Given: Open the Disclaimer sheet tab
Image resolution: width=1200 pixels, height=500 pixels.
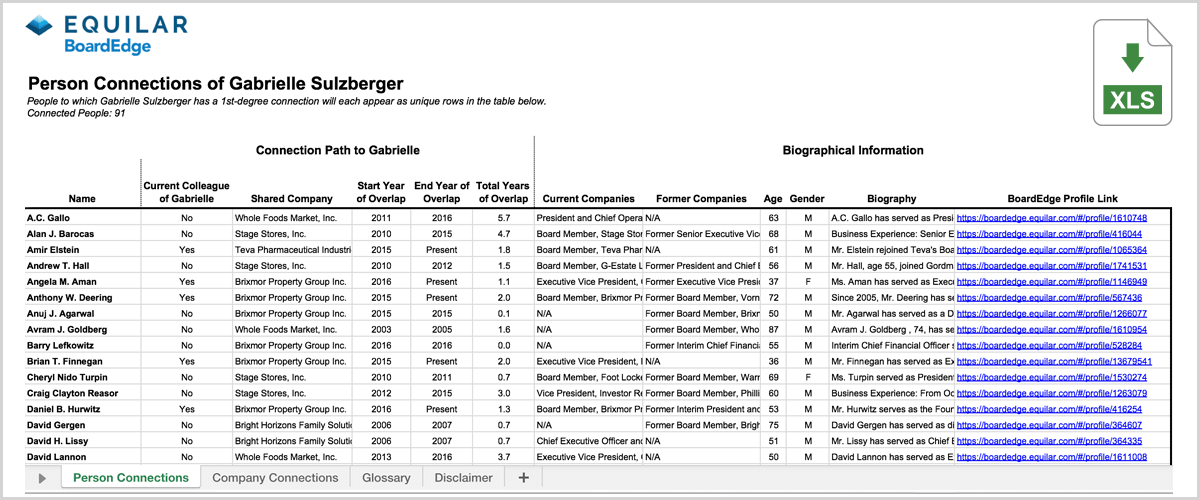Looking at the screenshot, I should coord(463,478).
